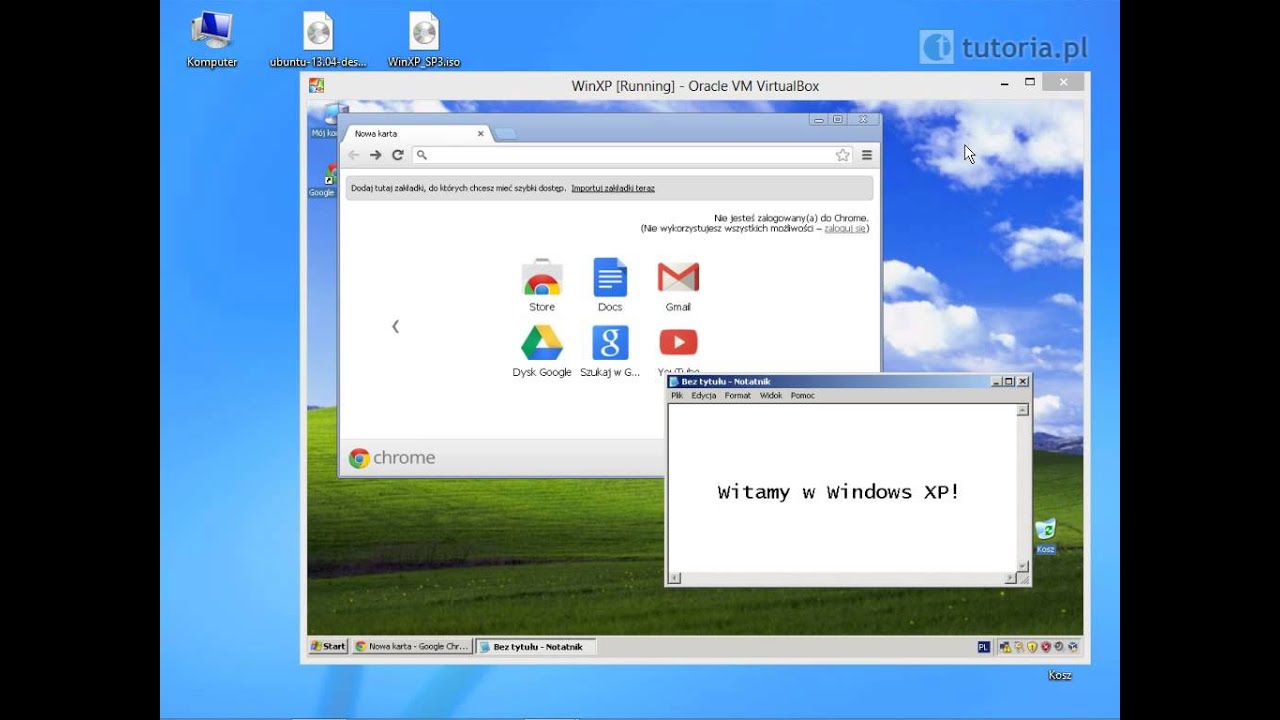Viewport: 1280px width, 720px height.
Task: Click Notatnik horizontal scrollbar left arrow
Action: 674,578
